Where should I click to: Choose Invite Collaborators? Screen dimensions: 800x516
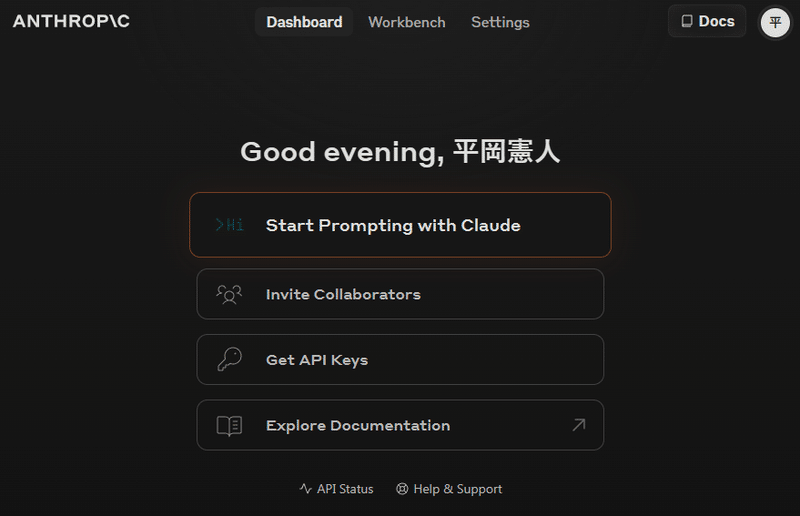click(x=401, y=294)
